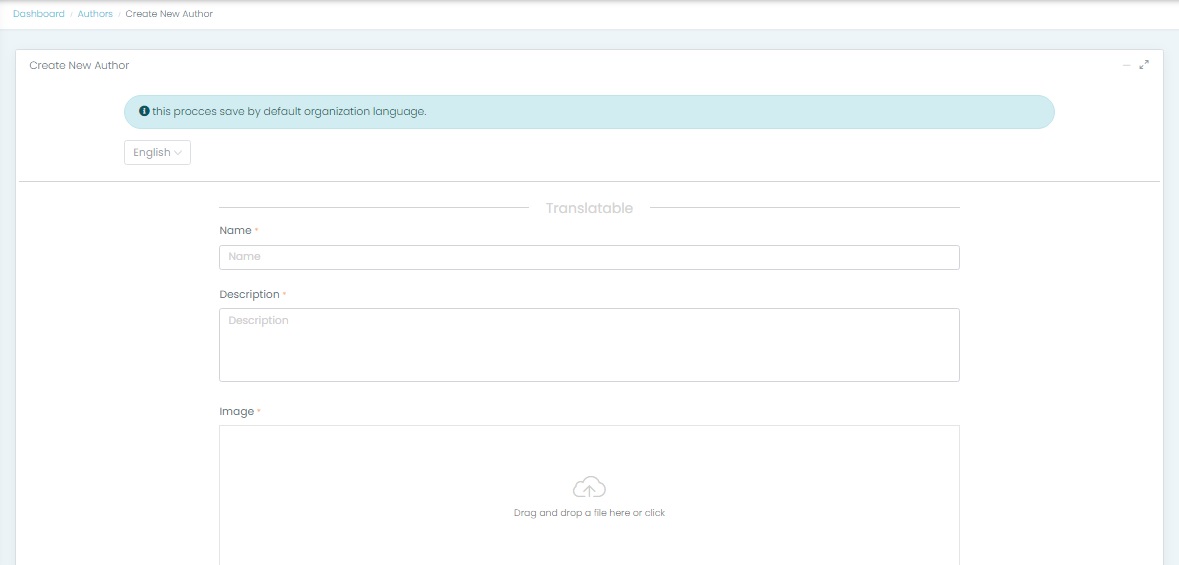Screen dimensions: 1179x565
Task: Open the Authors breadcrumb link
Action: click(95, 14)
